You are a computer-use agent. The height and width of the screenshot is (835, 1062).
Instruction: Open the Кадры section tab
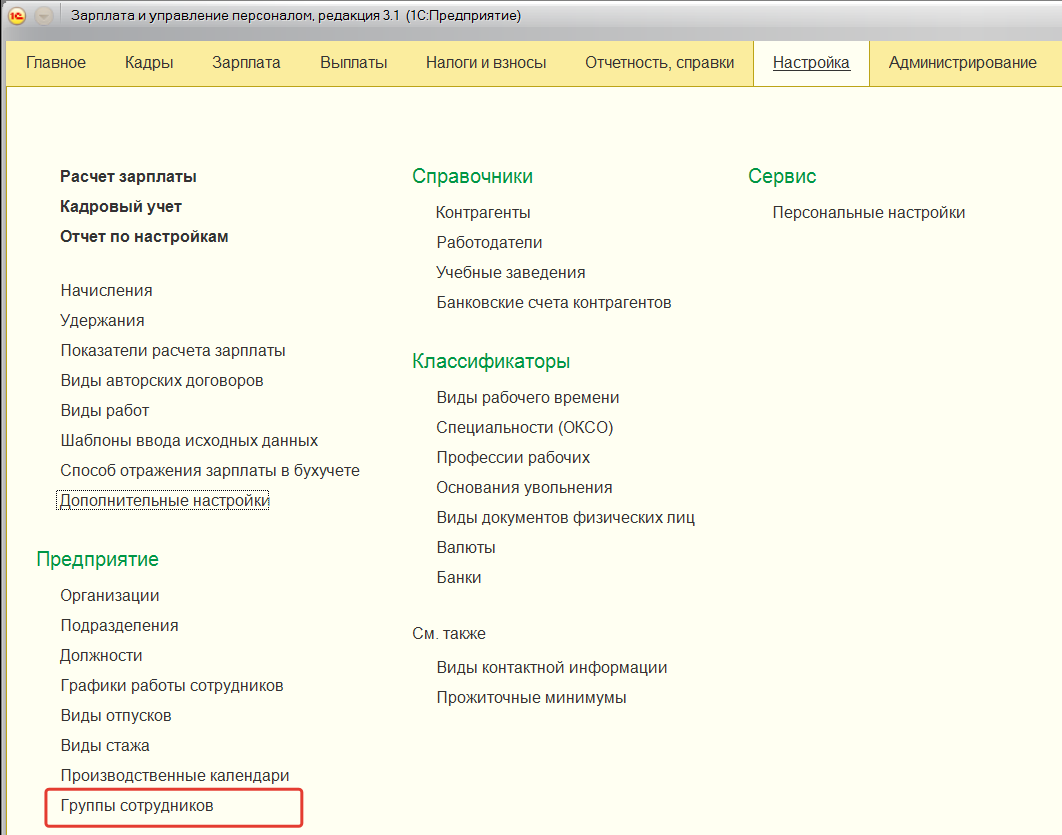tap(149, 62)
